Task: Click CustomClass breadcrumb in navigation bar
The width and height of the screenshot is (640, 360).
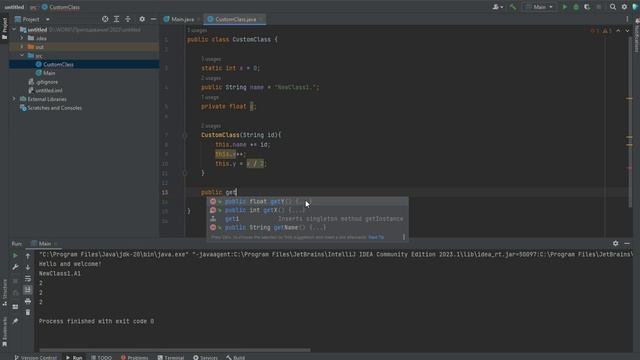Action: tap(61, 7)
